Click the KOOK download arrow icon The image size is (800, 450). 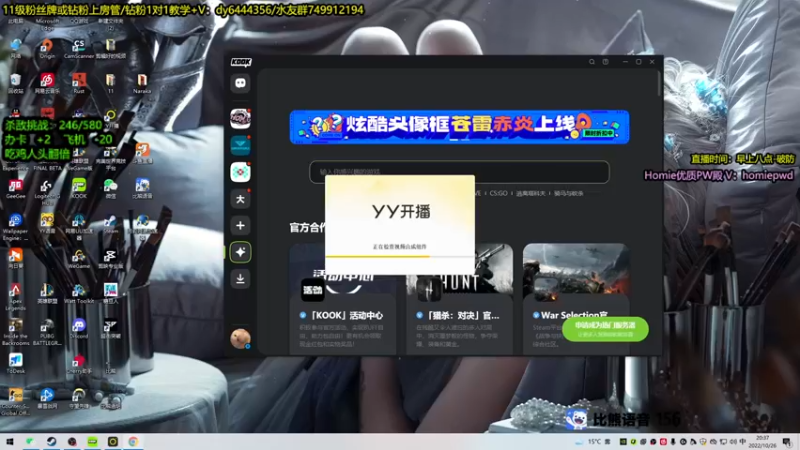[240, 279]
